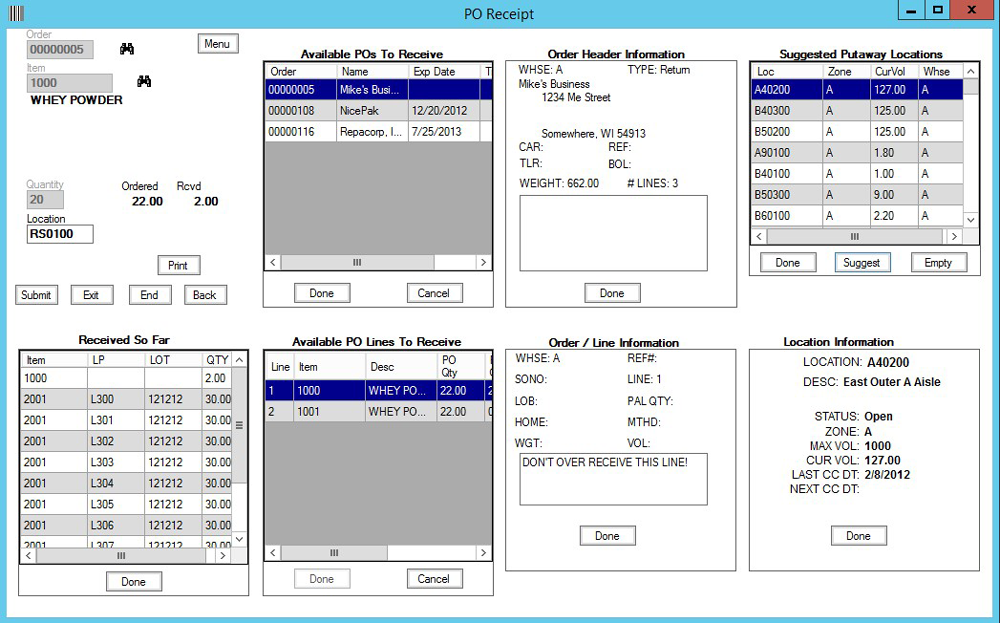The width and height of the screenshot is (1000, 623).
Task: Select putaway location B40100
Action: click(x=857, y=173)
